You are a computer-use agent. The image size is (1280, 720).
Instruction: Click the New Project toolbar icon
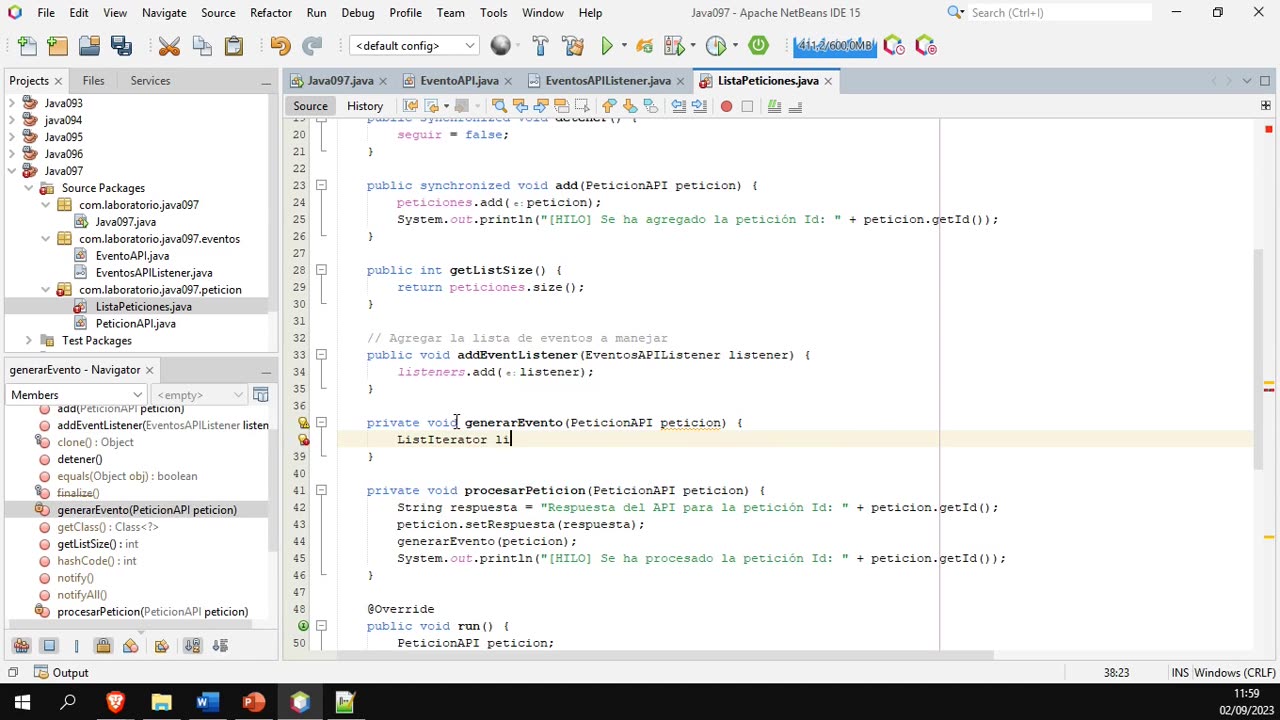(58, 46)
